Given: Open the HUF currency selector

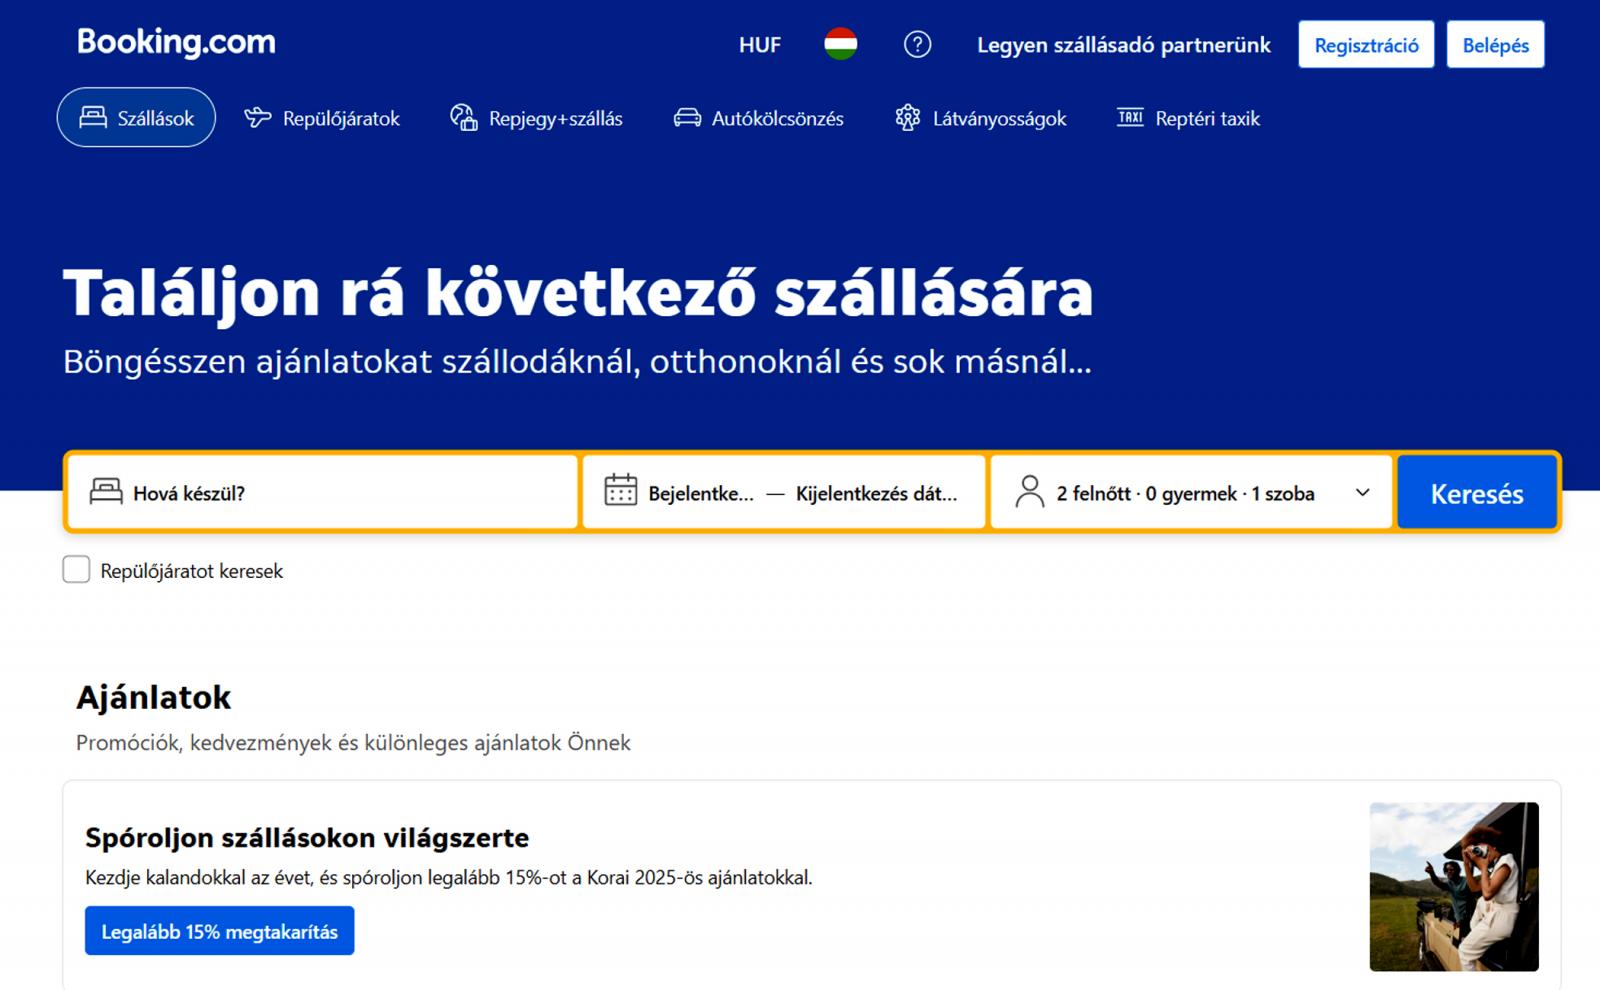Looking at the screenshot, I should 760,45.
